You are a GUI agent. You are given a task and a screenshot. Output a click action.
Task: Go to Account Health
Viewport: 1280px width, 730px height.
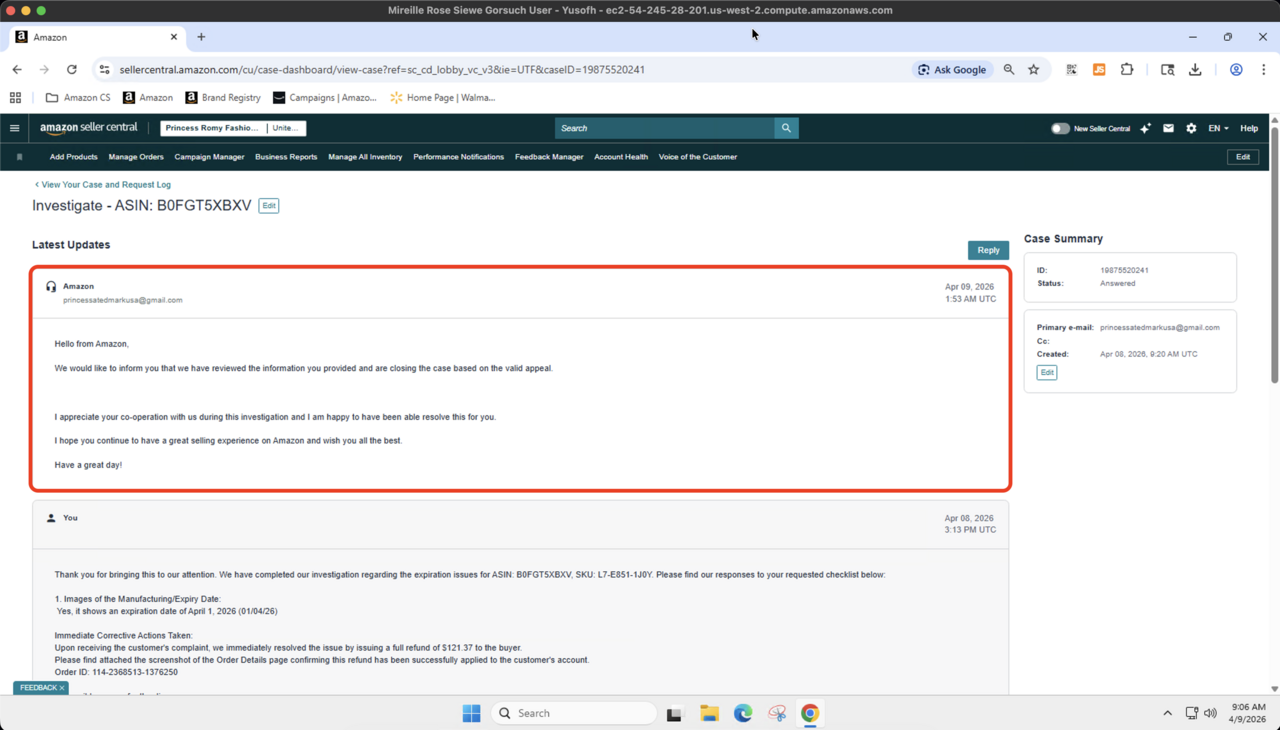click(x=621, y=157)
